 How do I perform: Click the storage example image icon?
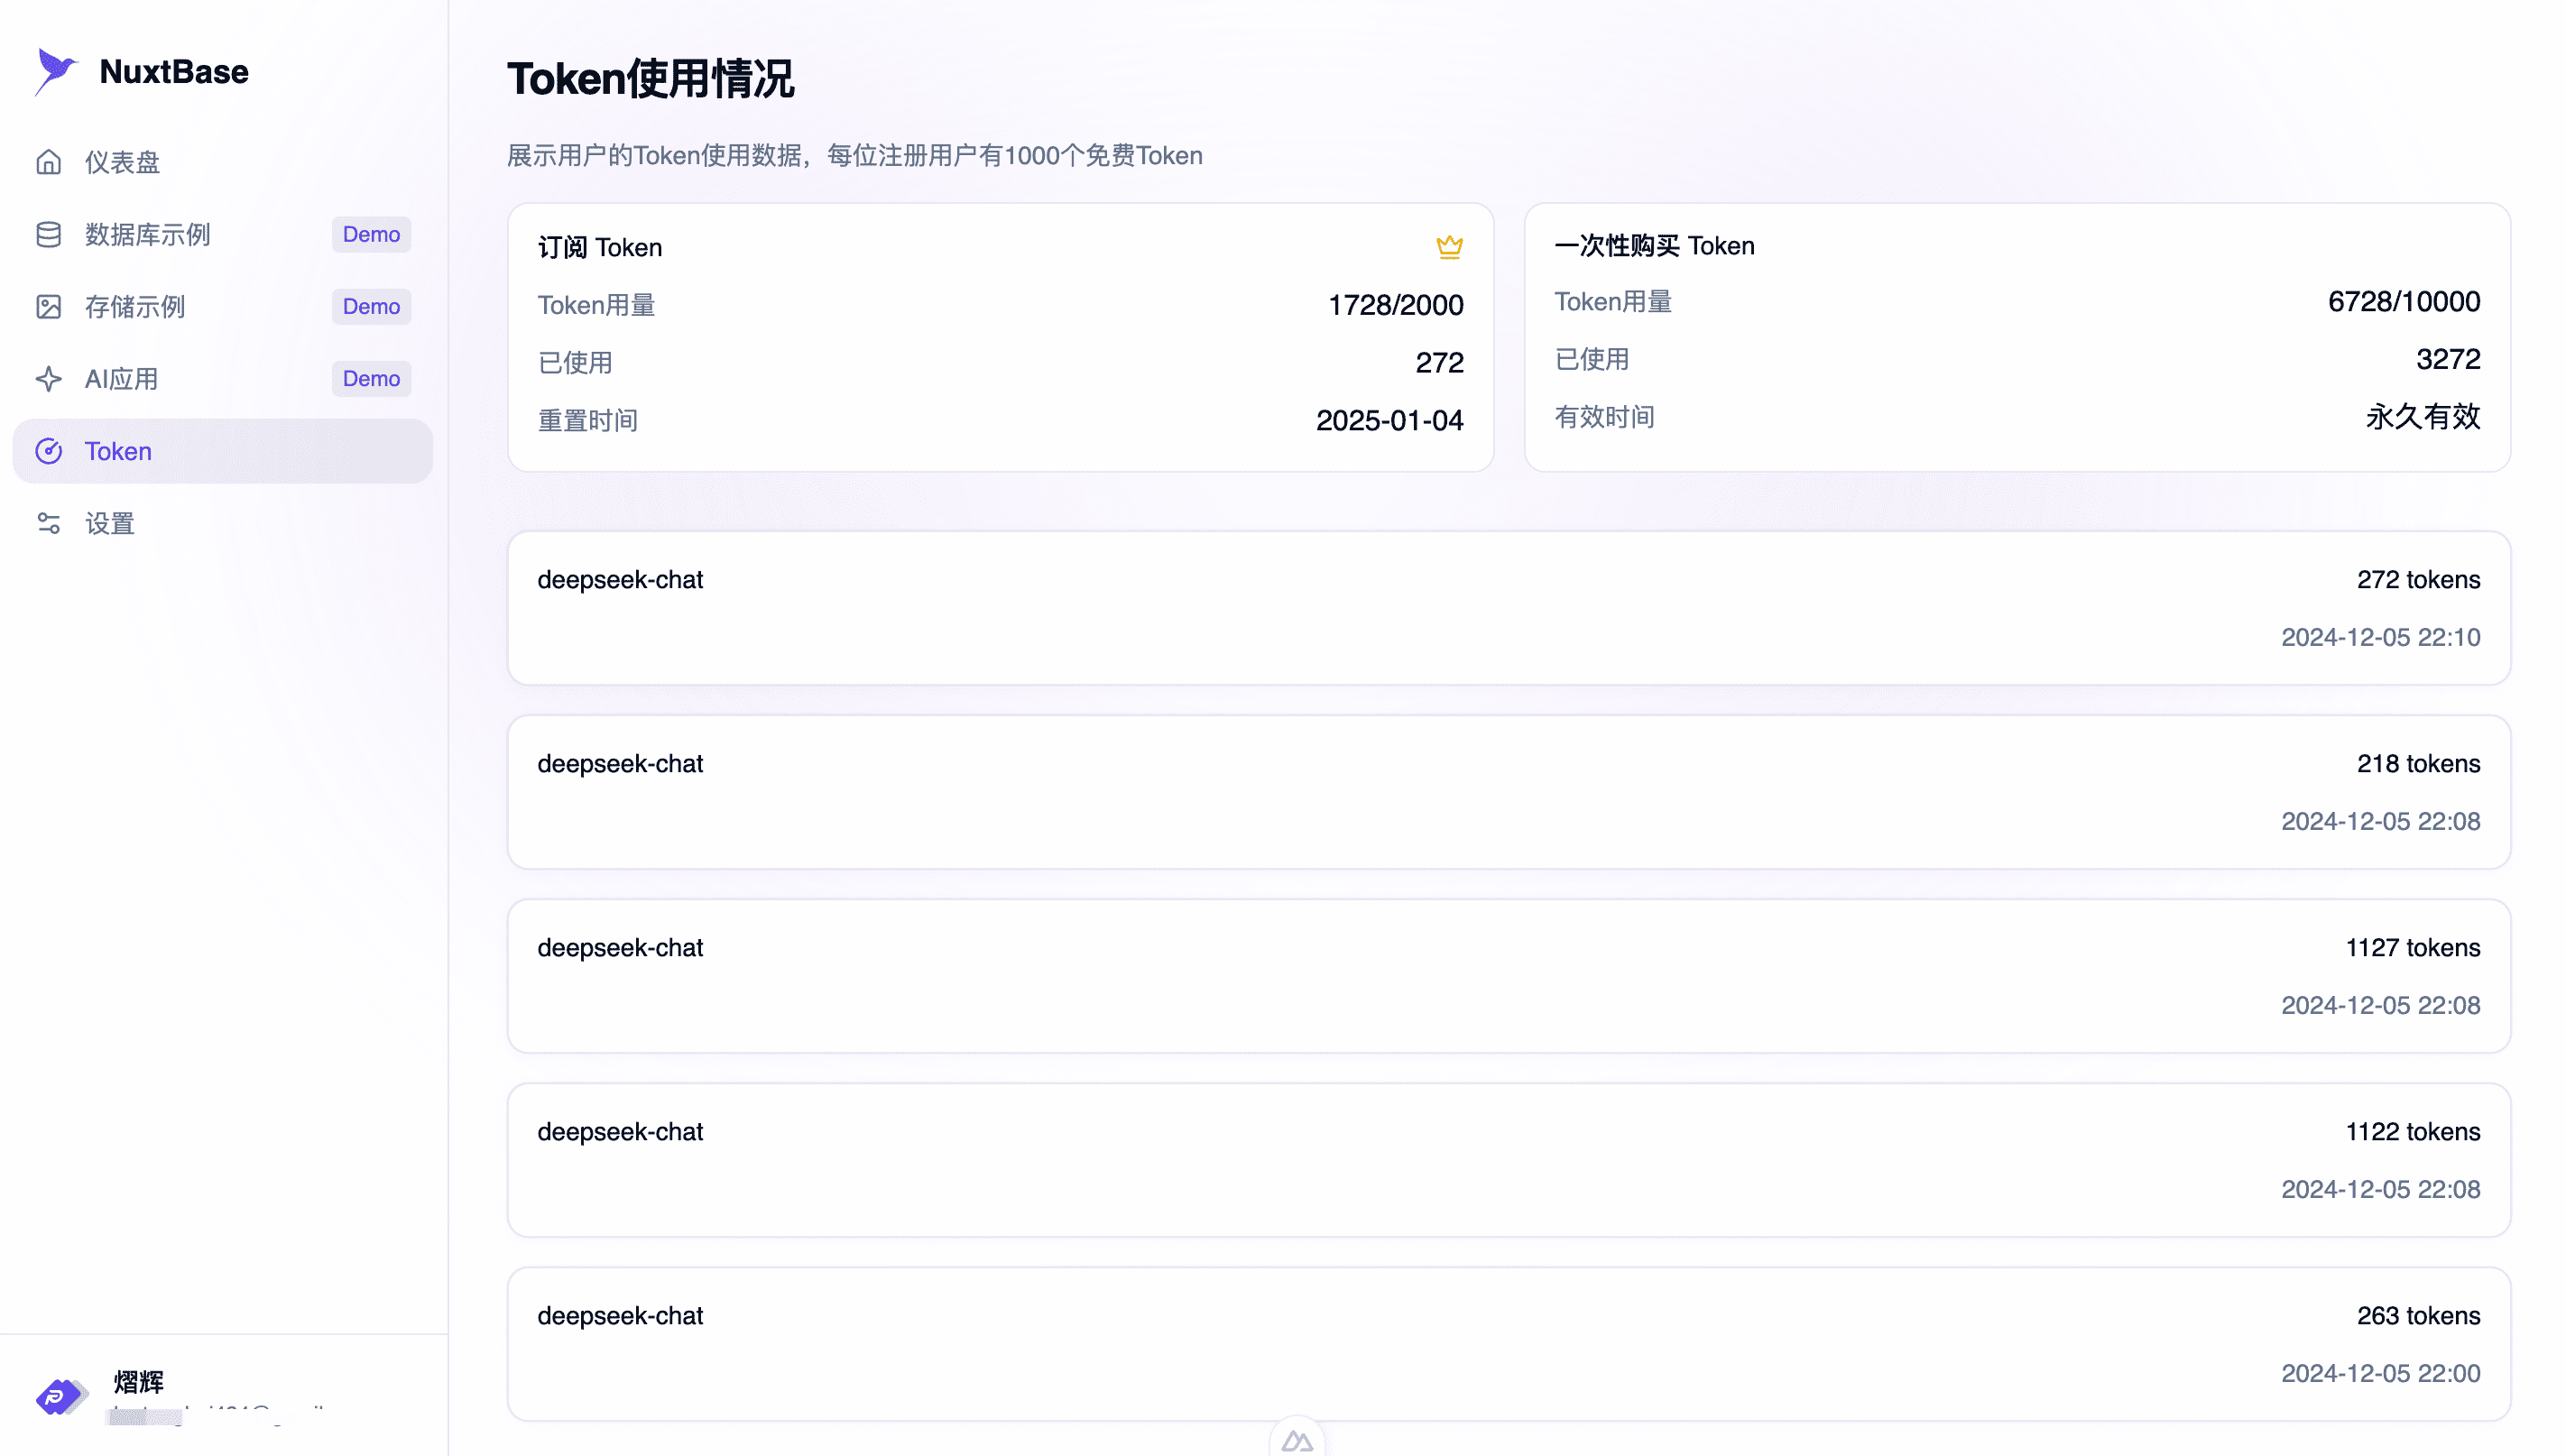tap(49, 307)
